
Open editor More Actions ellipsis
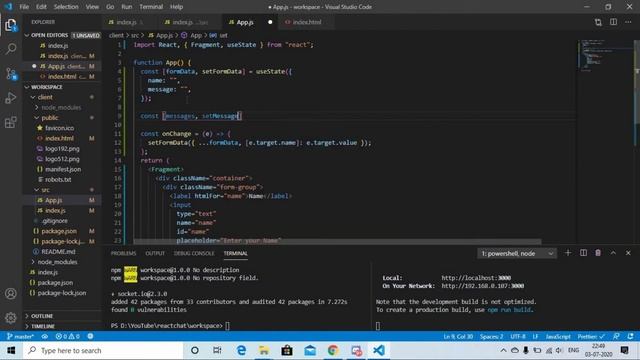coord(628,22)
